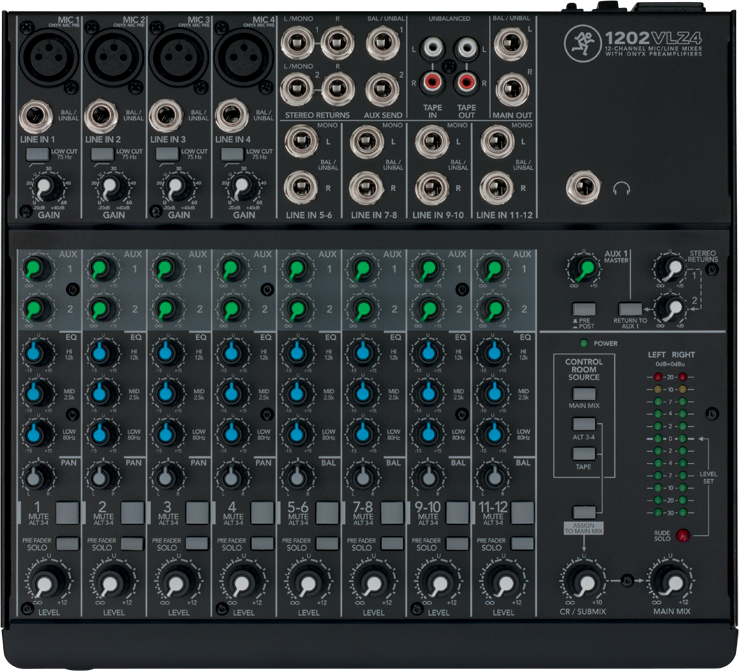Click the channel 3 Gain knob
Viewport: 739px width, 671px height.
click(176, 187)
